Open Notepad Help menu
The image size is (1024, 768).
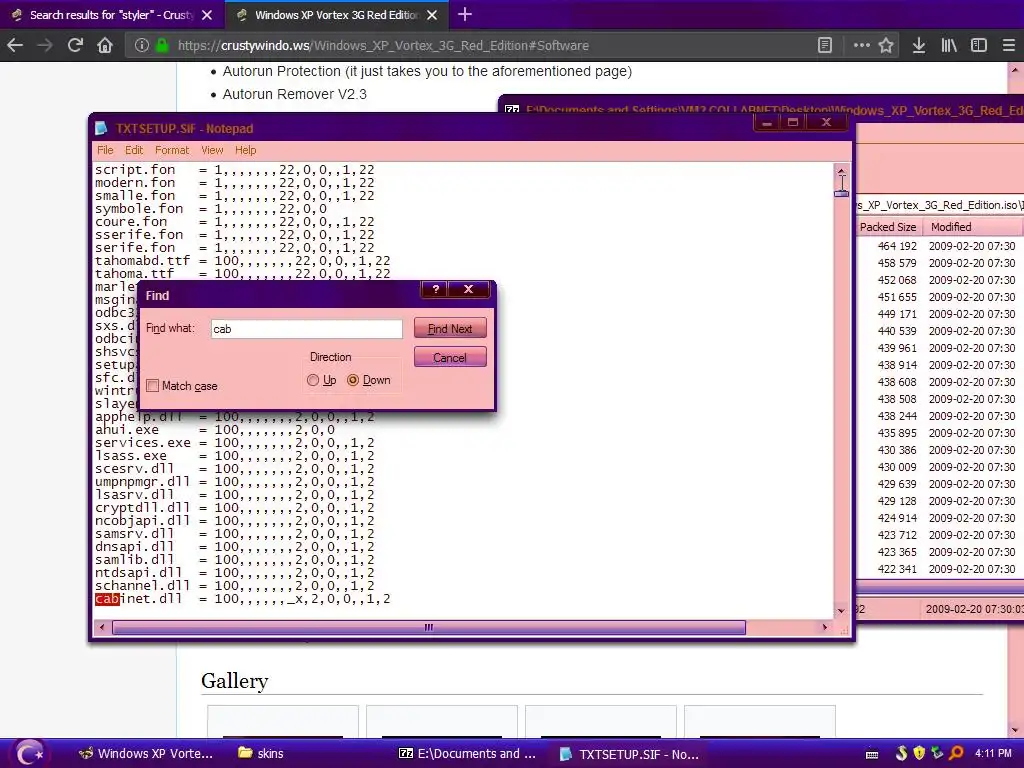click(246, 150)
